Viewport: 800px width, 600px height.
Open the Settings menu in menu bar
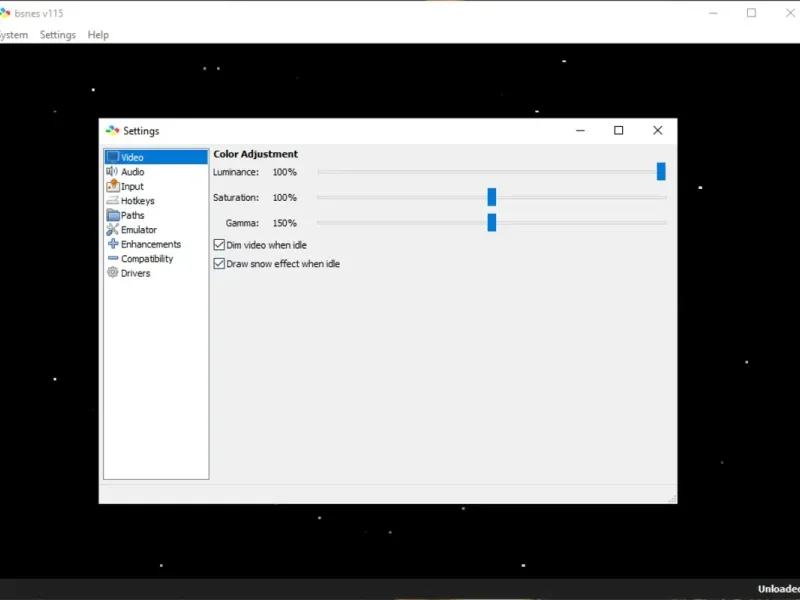(x=58, y=35)
